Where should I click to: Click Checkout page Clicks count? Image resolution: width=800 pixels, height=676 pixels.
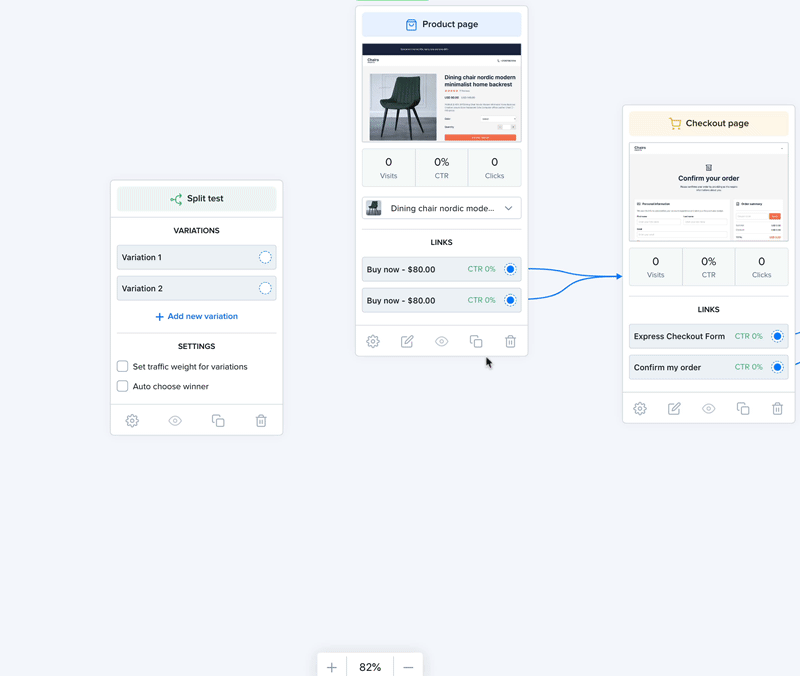(761, 267)
